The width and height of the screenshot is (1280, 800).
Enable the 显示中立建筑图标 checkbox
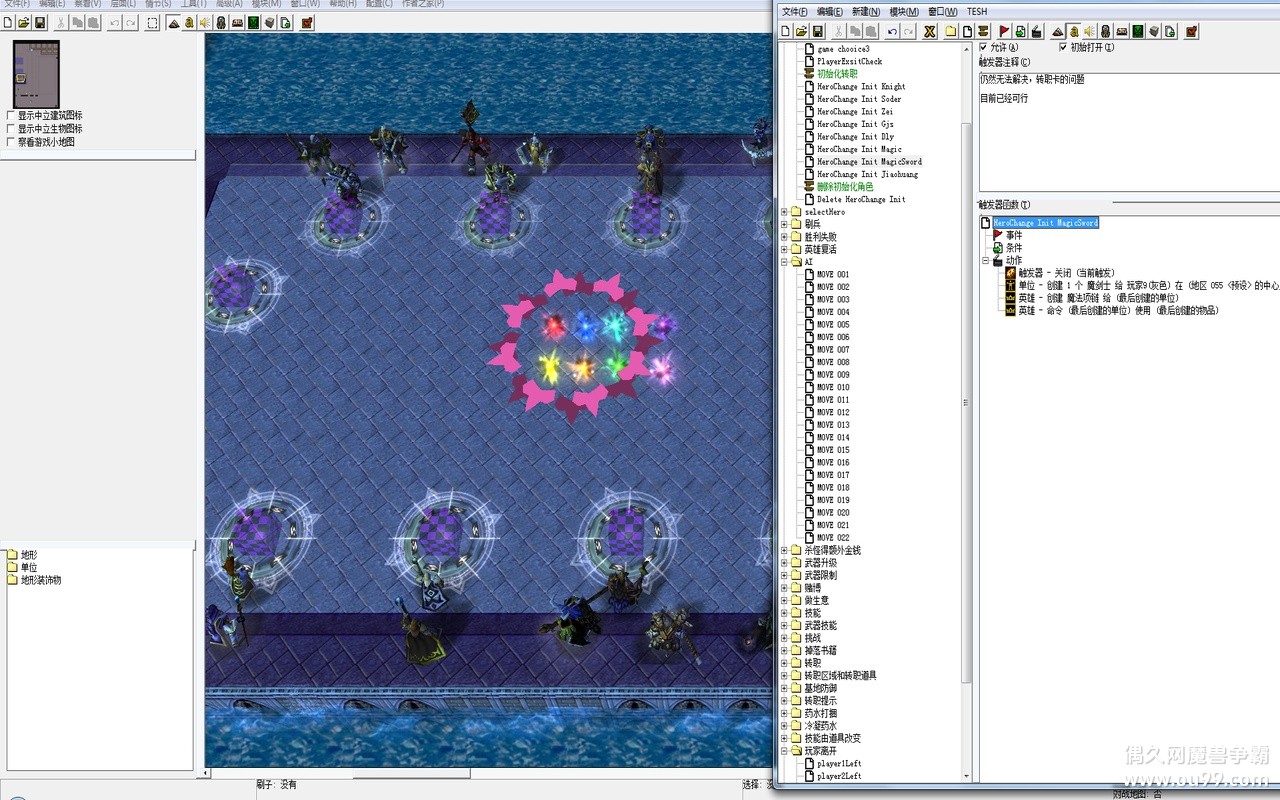coord(11,116)
